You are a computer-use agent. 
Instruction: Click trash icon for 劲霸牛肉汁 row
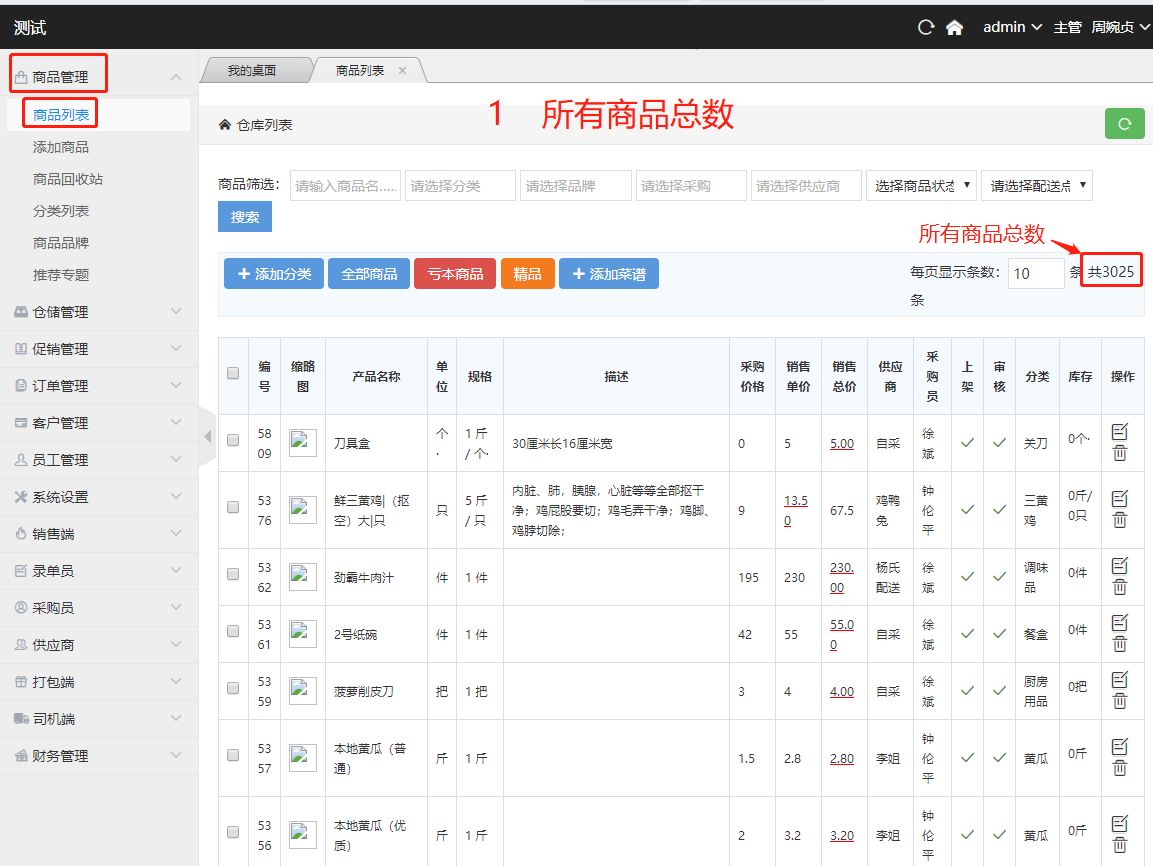point(1120,586)
